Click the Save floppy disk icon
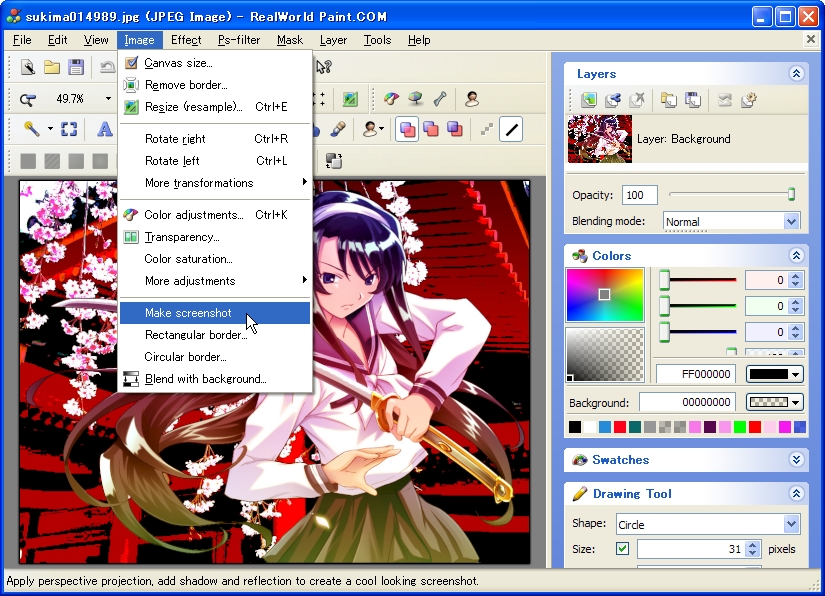Viewport: 825px width, 596px height. (x=76, y=67)
